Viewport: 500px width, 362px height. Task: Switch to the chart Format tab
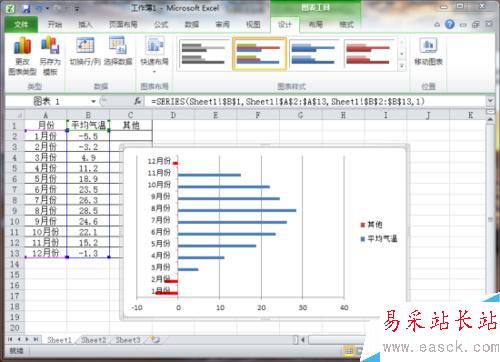[346, 24]
